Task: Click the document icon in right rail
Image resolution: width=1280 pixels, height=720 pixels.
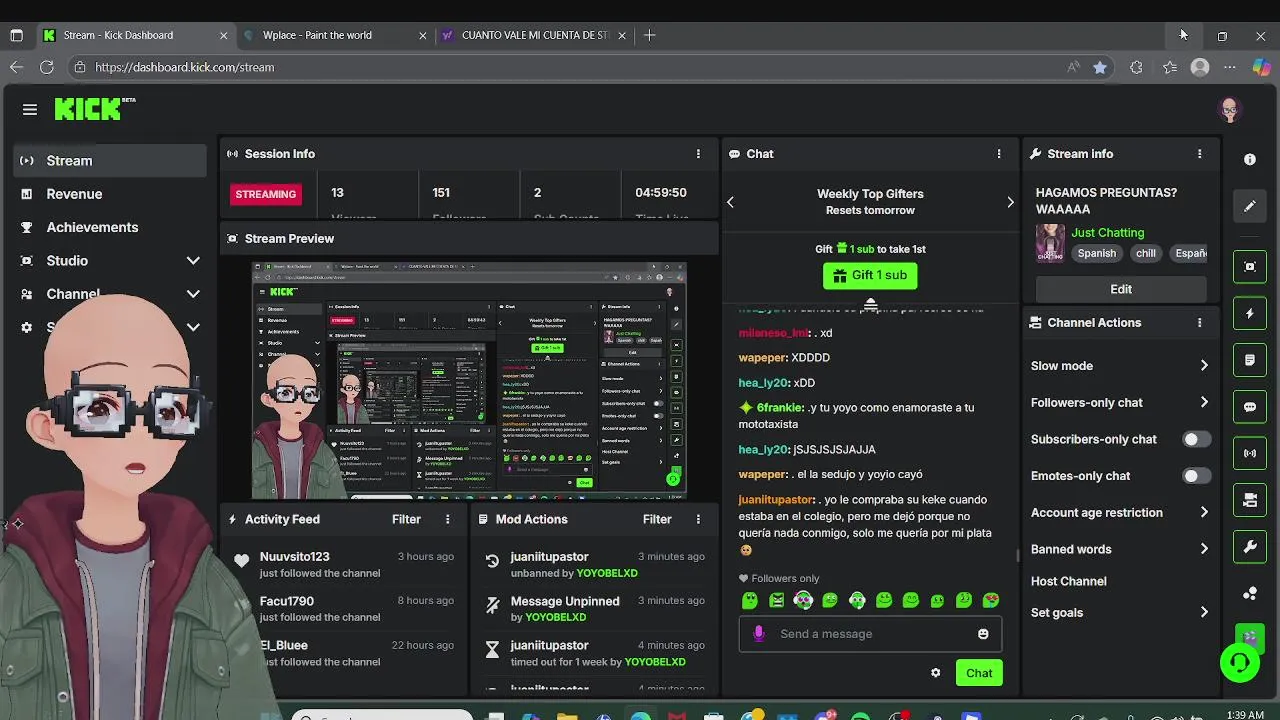Action: [x=1250, y=360]
